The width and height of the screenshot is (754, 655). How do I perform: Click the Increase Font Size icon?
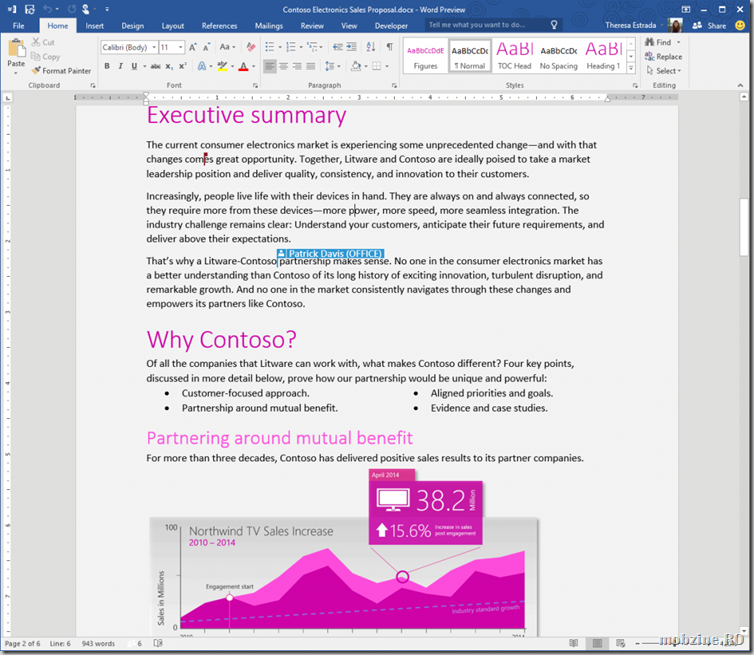click(194, 47)
